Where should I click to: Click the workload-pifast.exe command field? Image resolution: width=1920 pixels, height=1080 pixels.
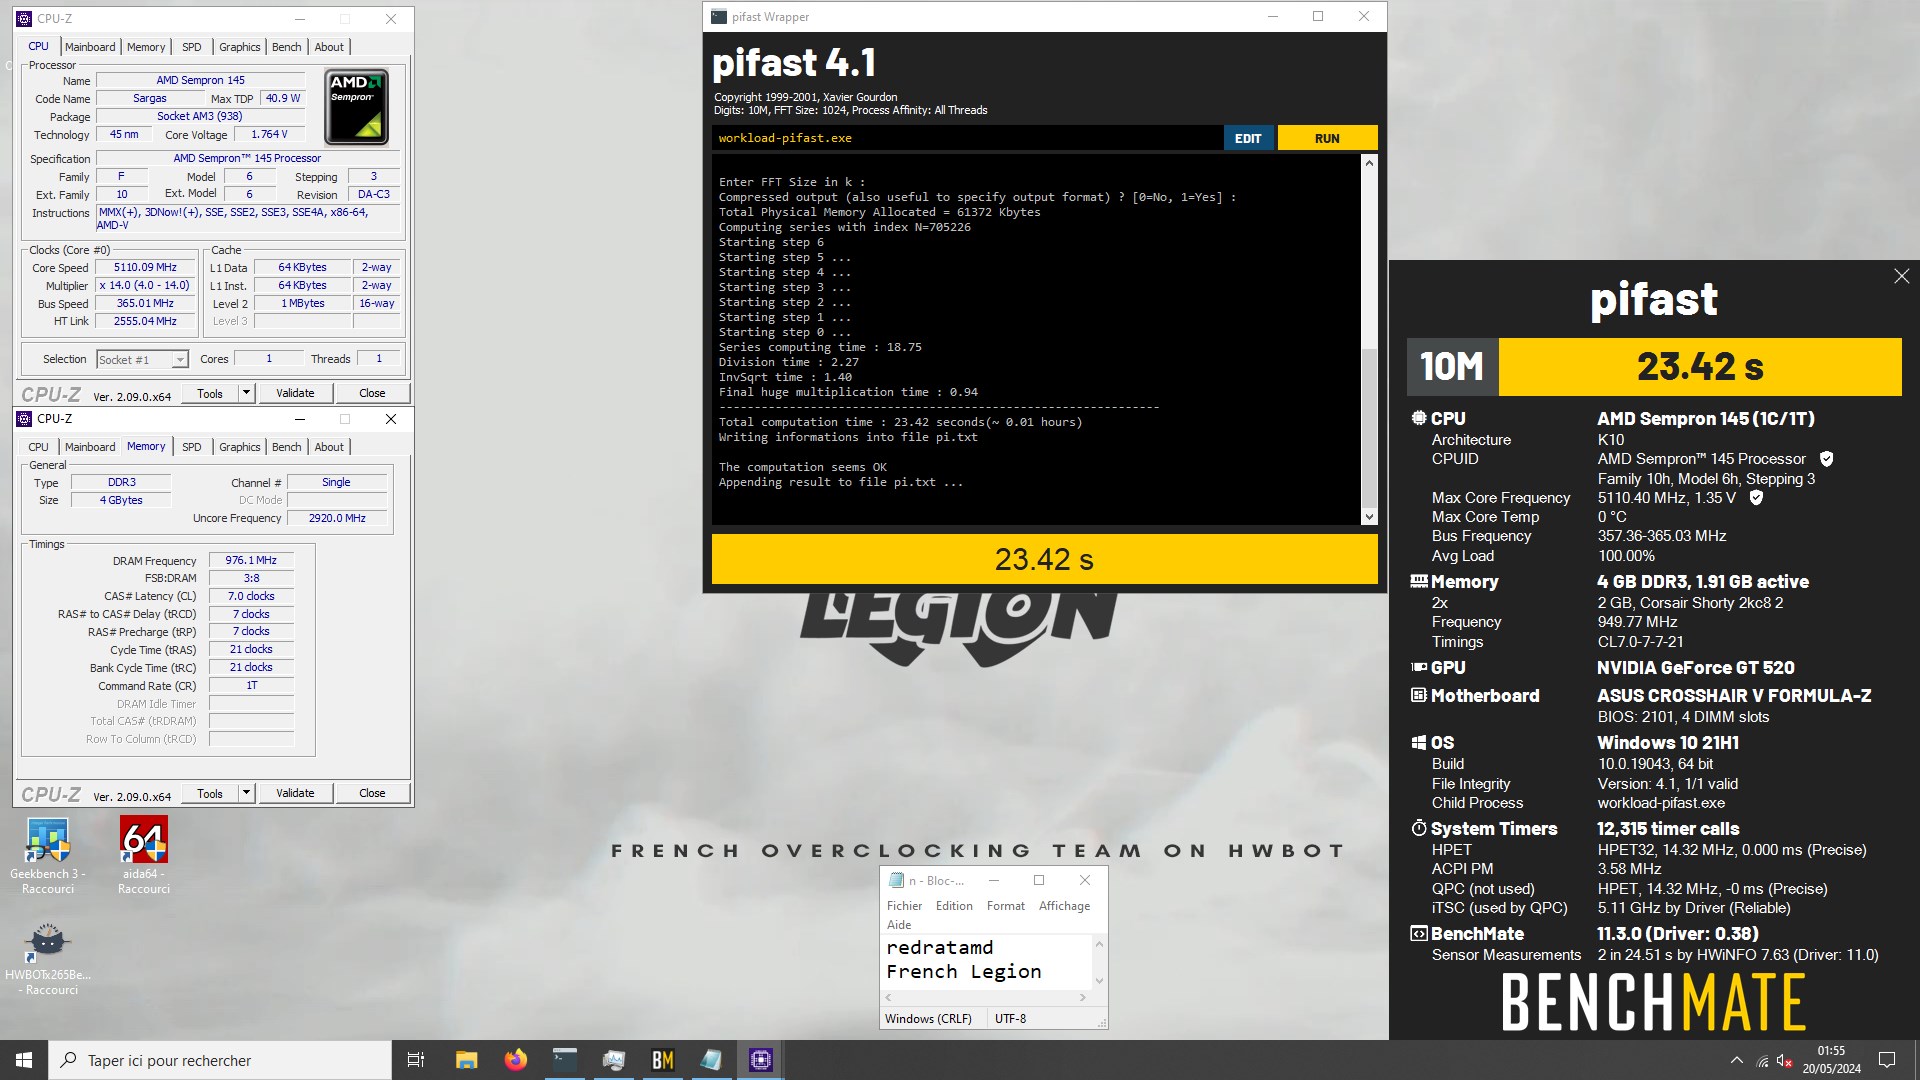pos(966,138)
